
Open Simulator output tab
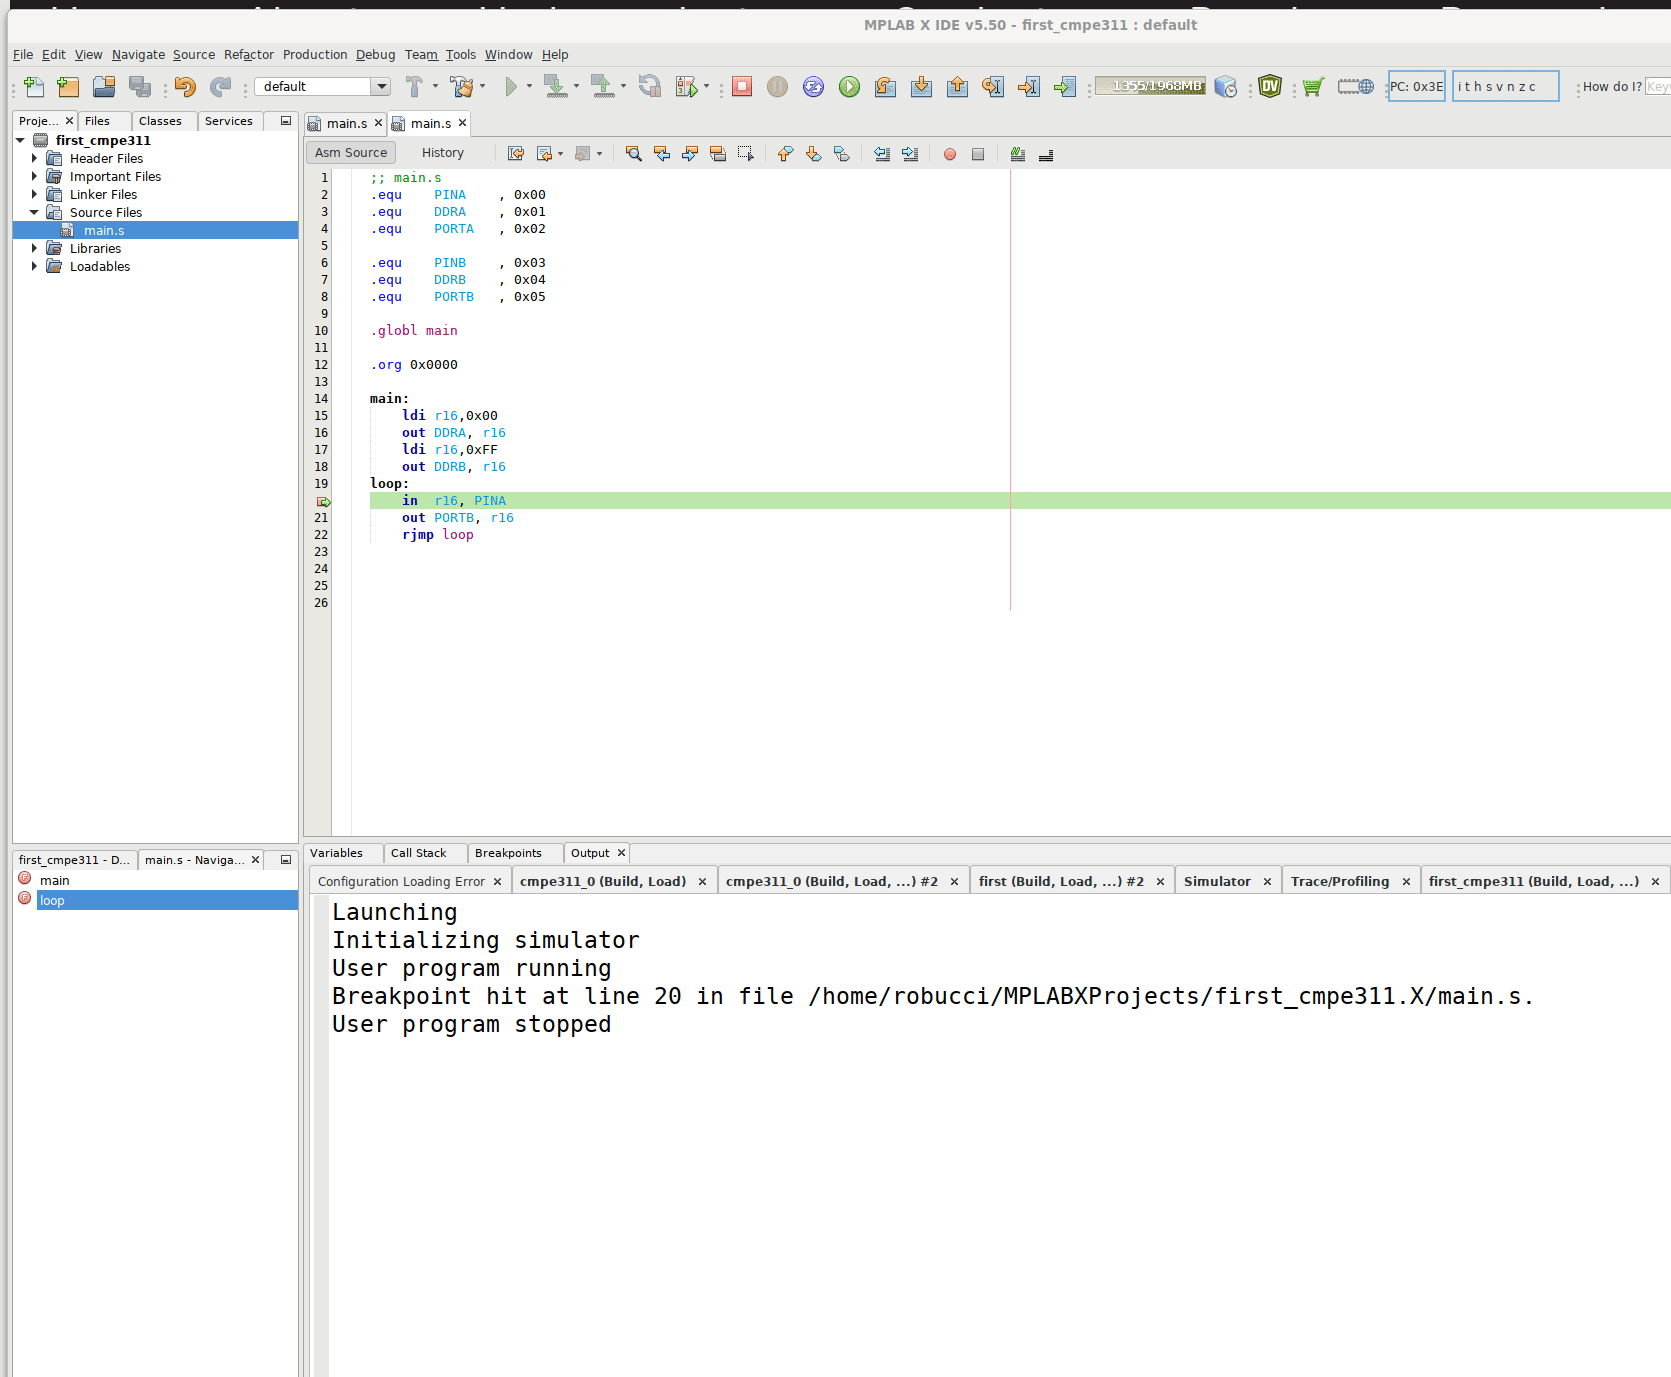click(1217, 881)
